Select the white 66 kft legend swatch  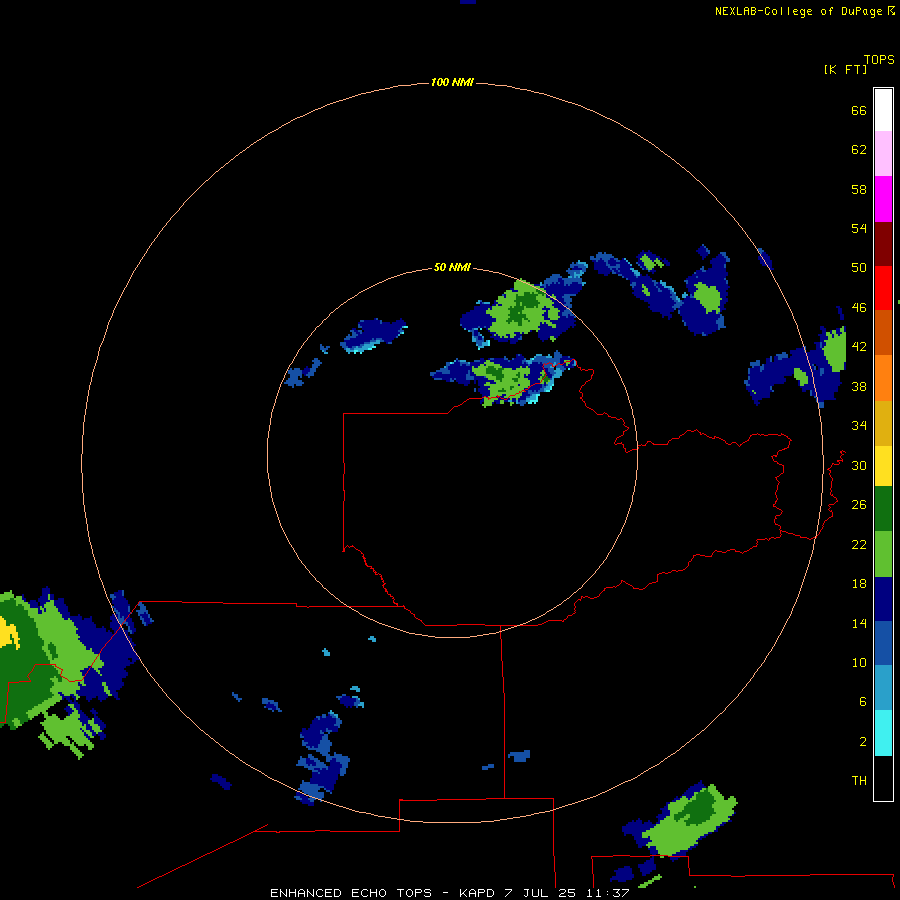click(883, 110)
